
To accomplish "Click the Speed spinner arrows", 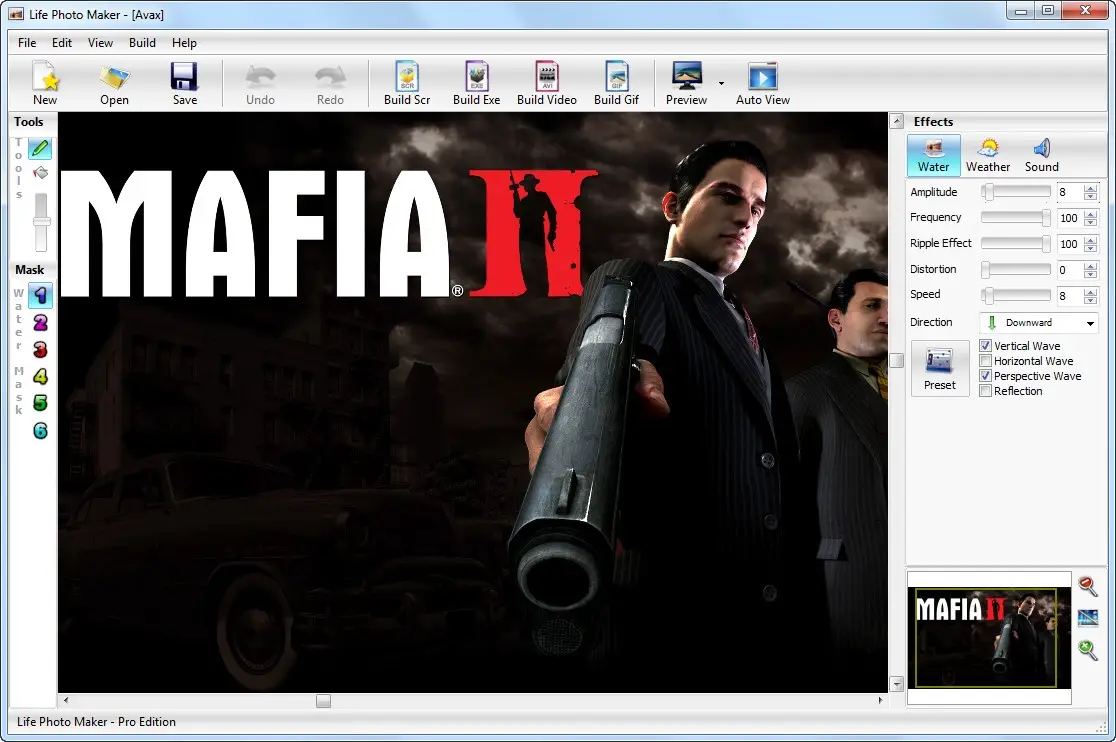I will pos(1090,295).
